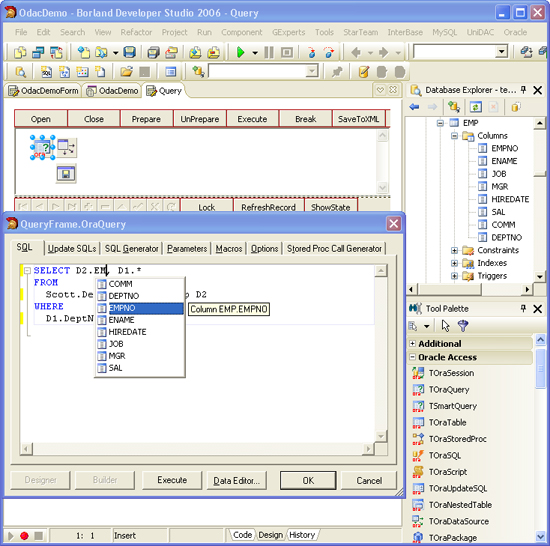
Task: Click the Refresh icon in Database Explorer
Action: pyautogui.click(x=476, y=107)
